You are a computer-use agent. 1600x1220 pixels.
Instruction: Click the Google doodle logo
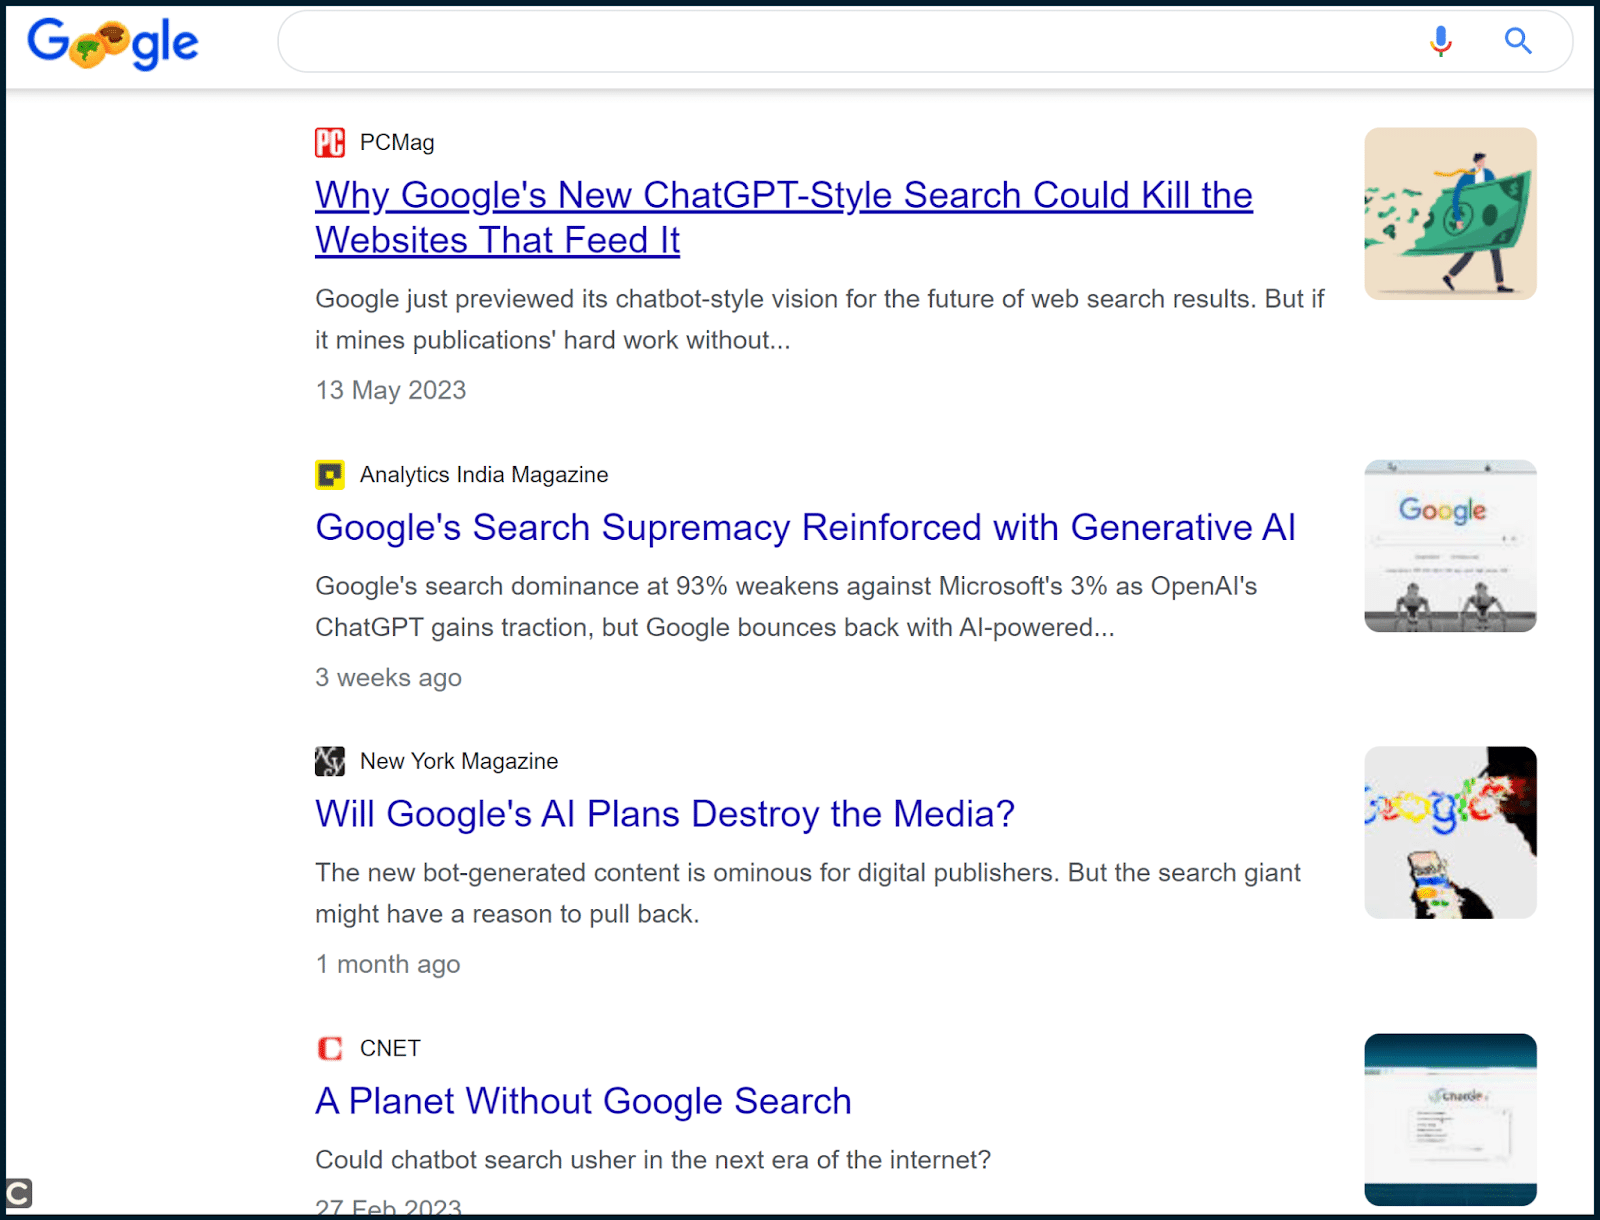tap(113, 44)
